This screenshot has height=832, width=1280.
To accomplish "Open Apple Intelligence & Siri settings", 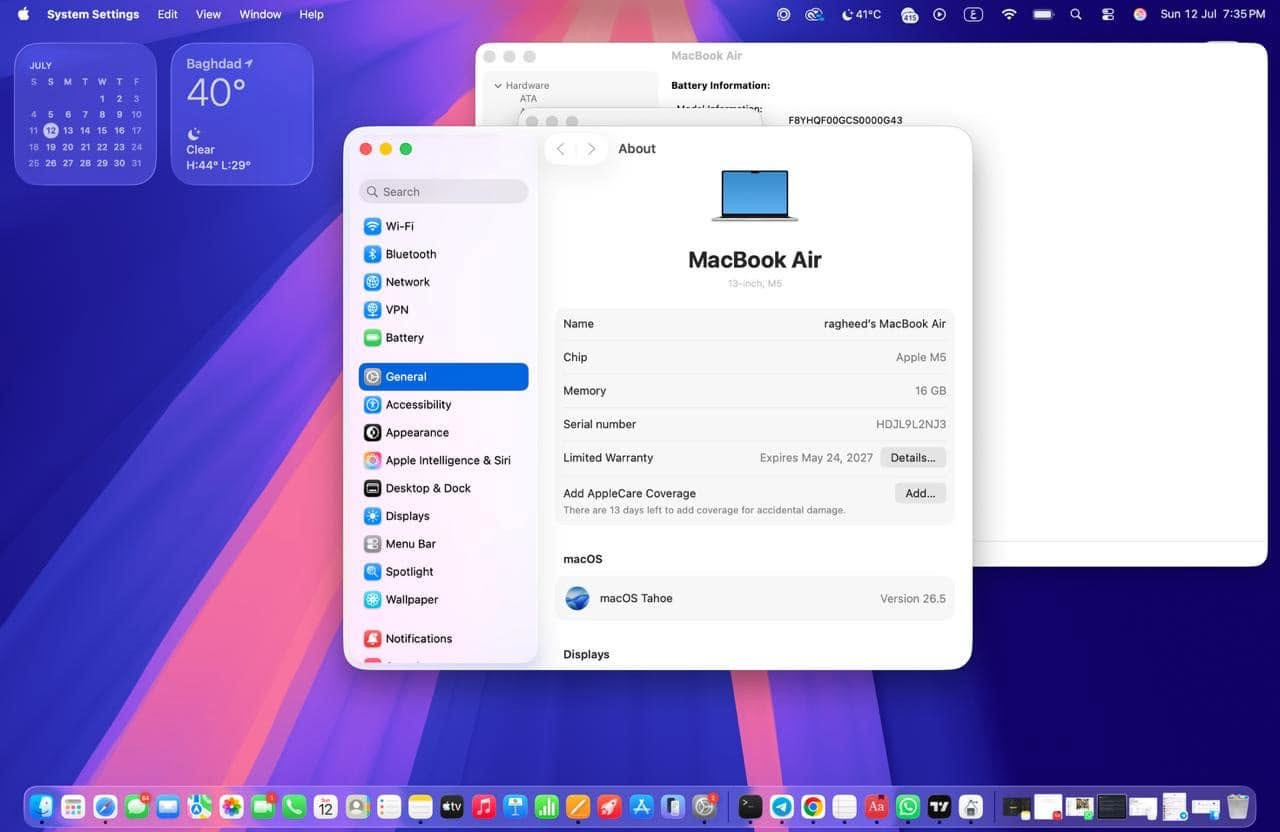I will tap(443, 461).
